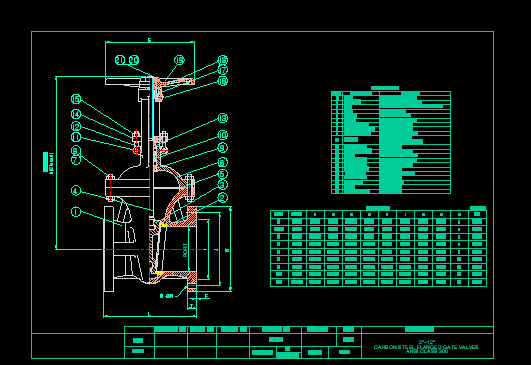
Task: Click the vertical PORT label in valve bore
Action: 185,250
